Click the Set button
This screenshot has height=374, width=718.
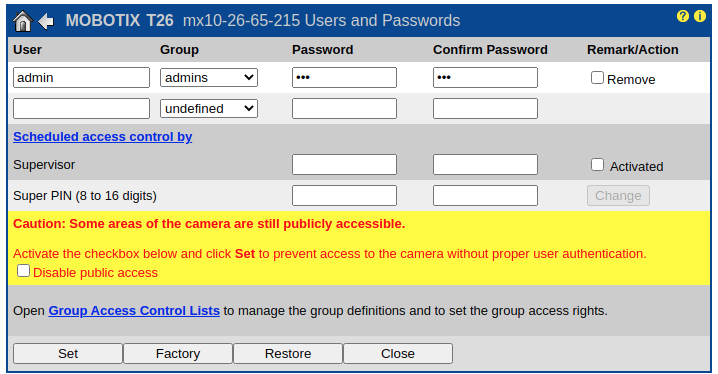(68, 354)
